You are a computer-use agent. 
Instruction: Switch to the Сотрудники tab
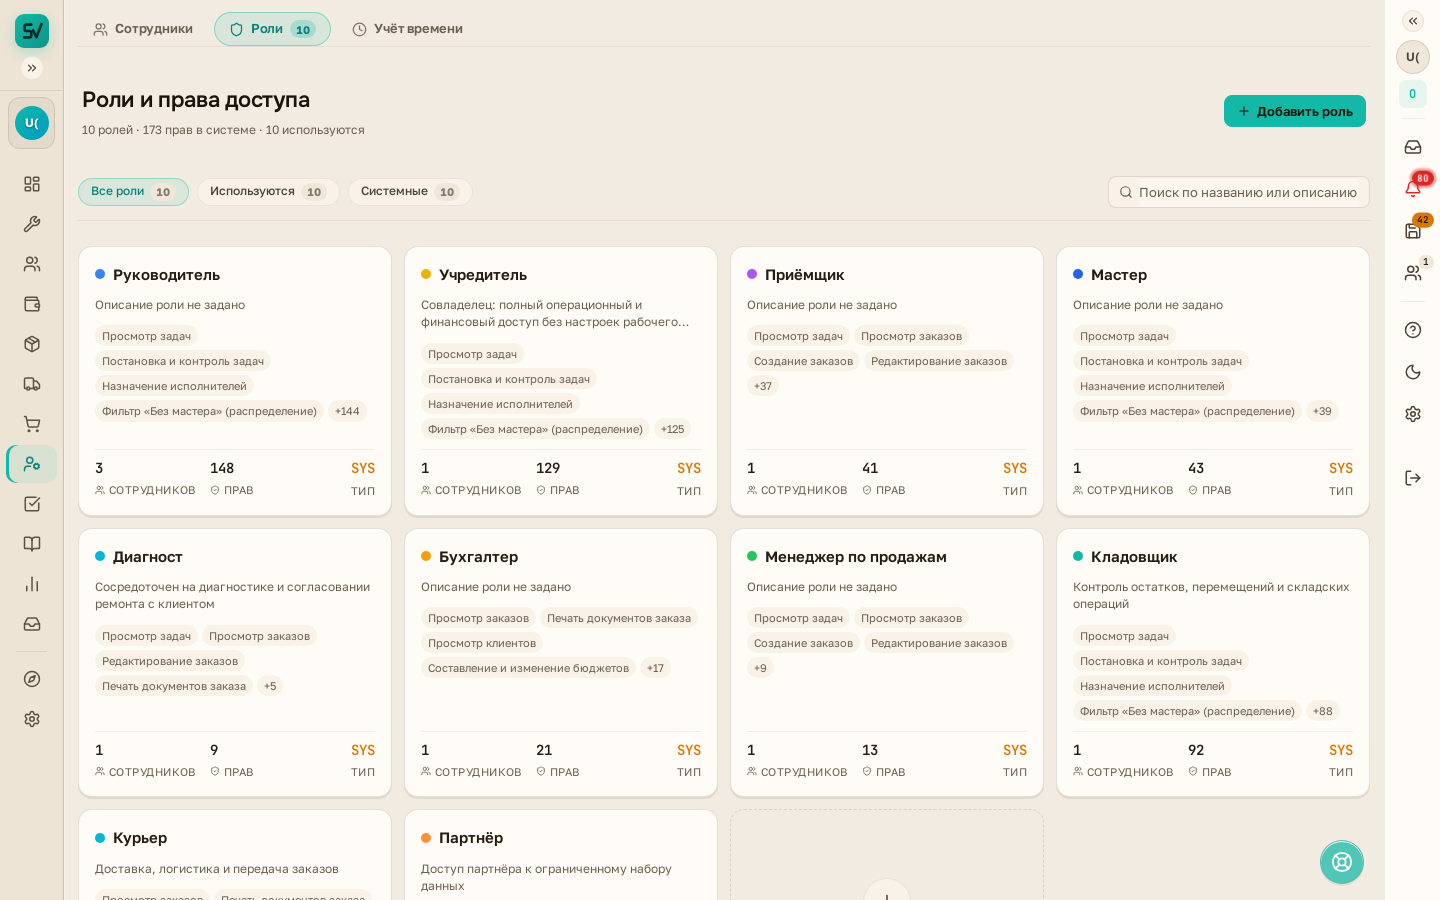[143, 29]
